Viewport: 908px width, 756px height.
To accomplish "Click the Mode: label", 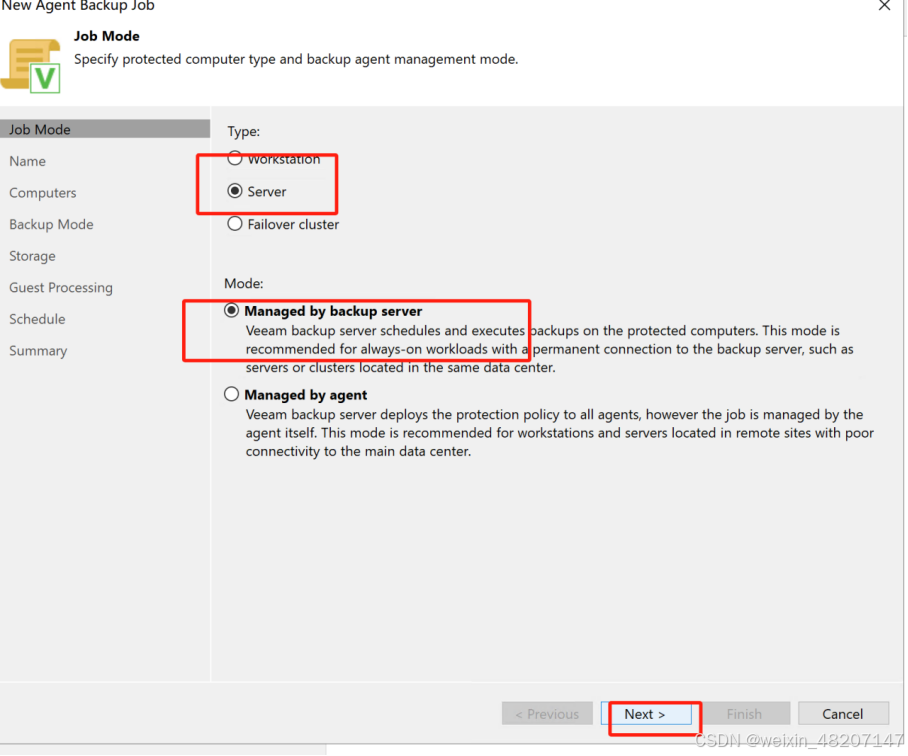I will click(x=244, y=284).
